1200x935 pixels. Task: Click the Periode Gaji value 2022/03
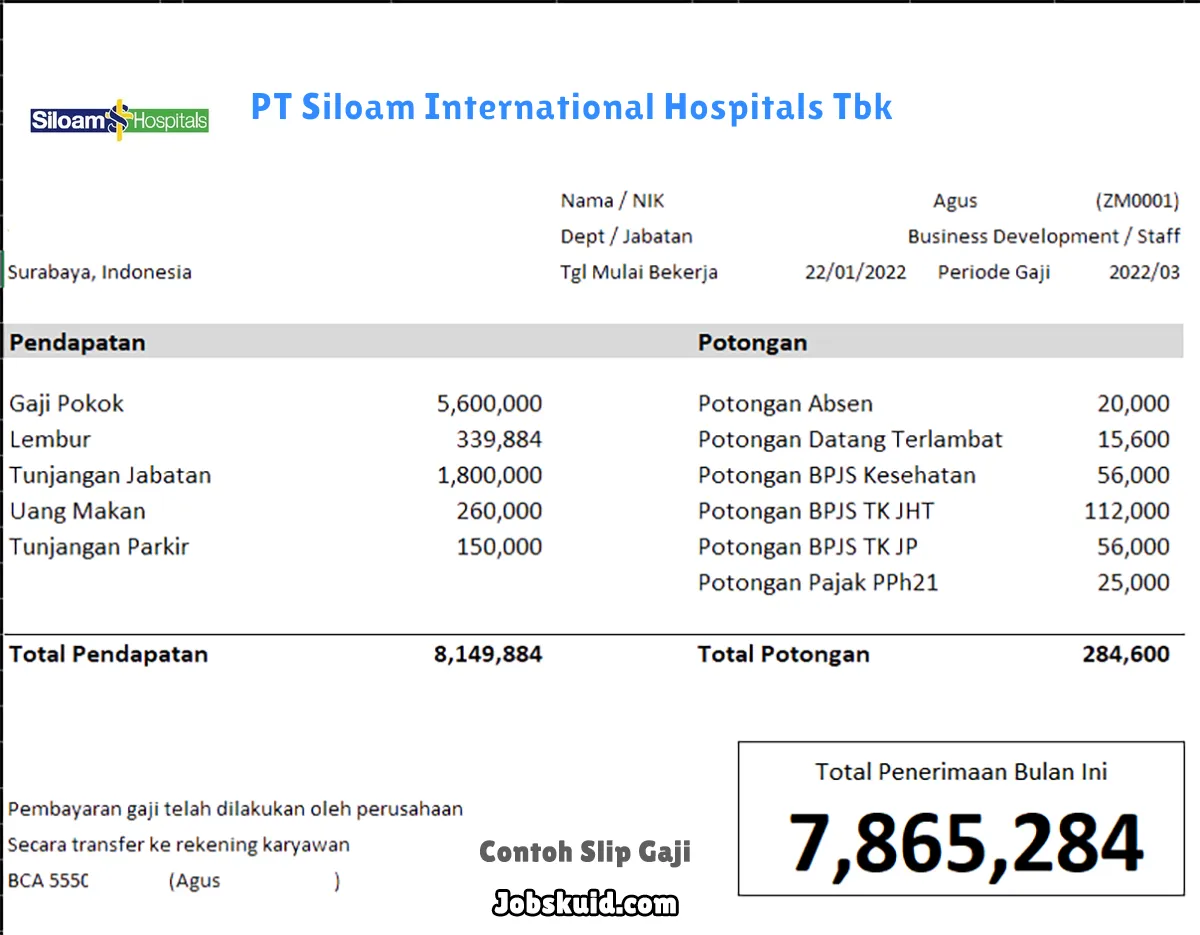tap(1144, 271)
